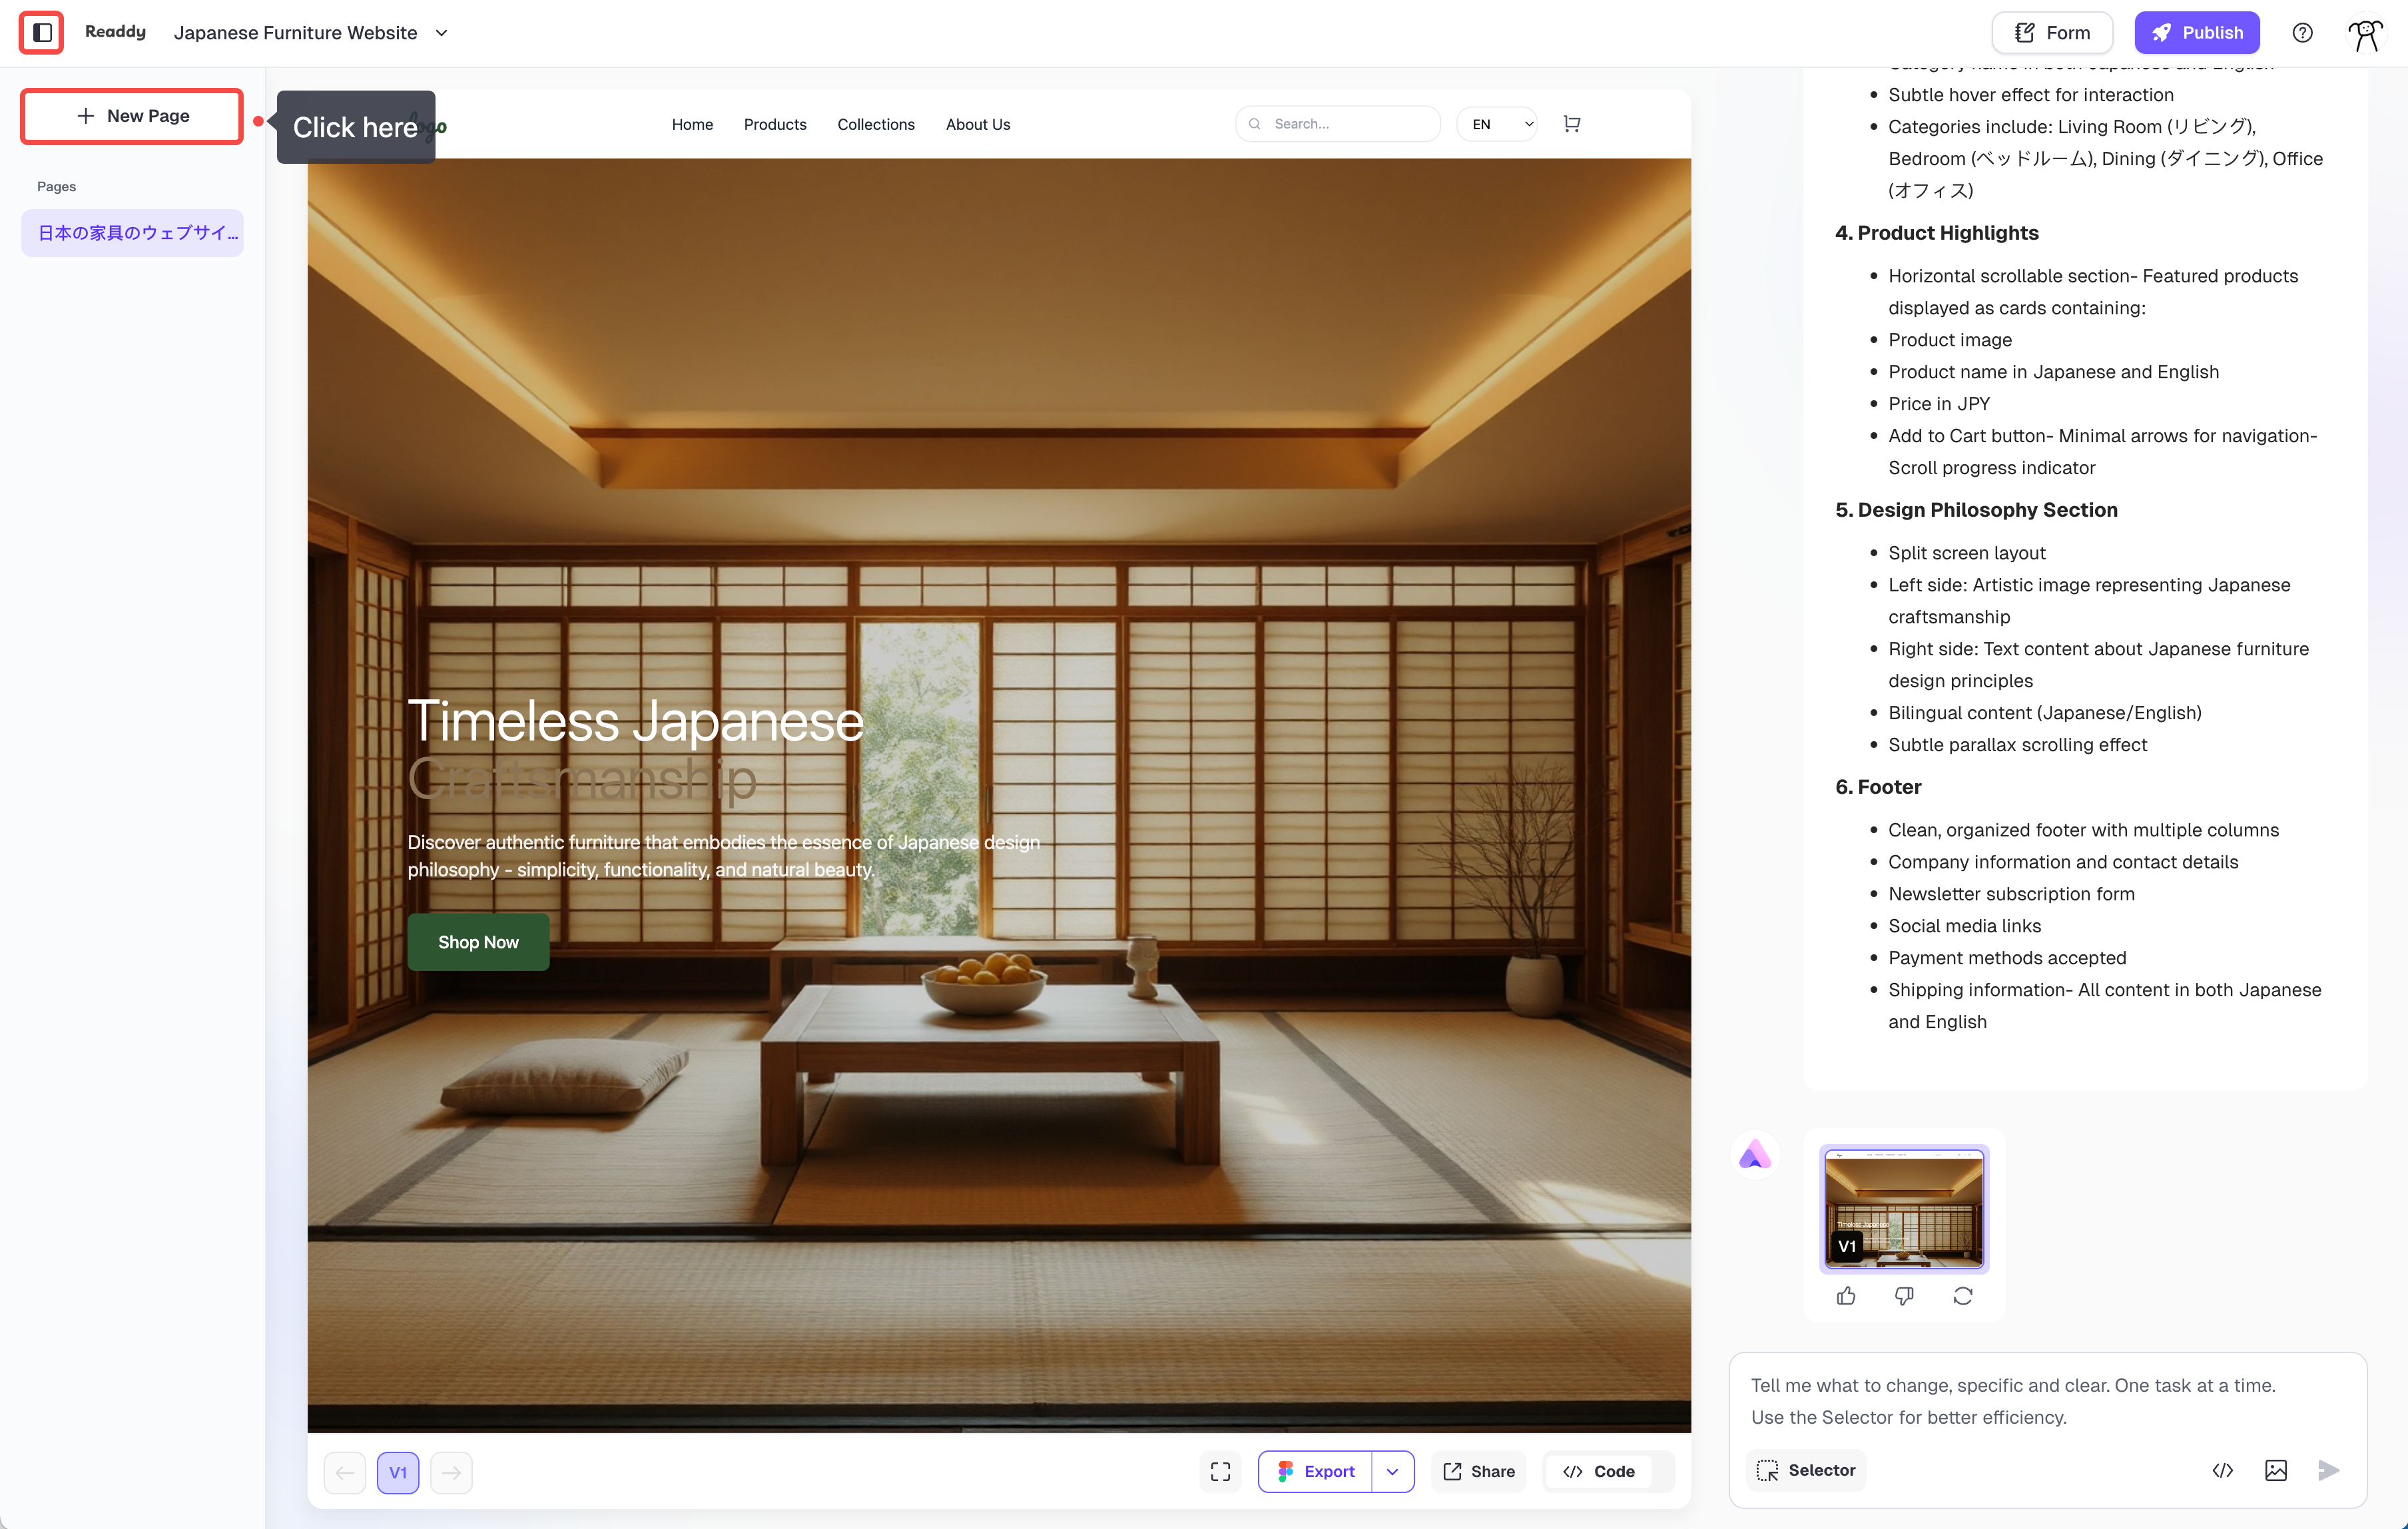
Task: Regenerate the V1 design
Action: (x=1962, y=1296)
